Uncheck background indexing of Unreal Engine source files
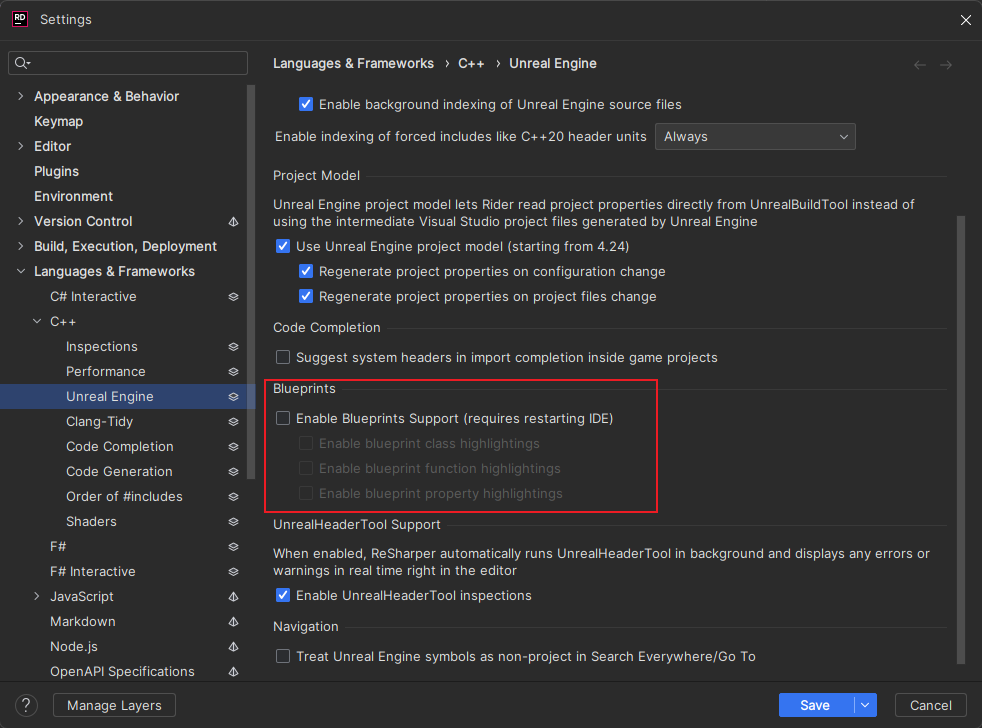The height and width of the screenshot is (728, 982). pos(306,104)
